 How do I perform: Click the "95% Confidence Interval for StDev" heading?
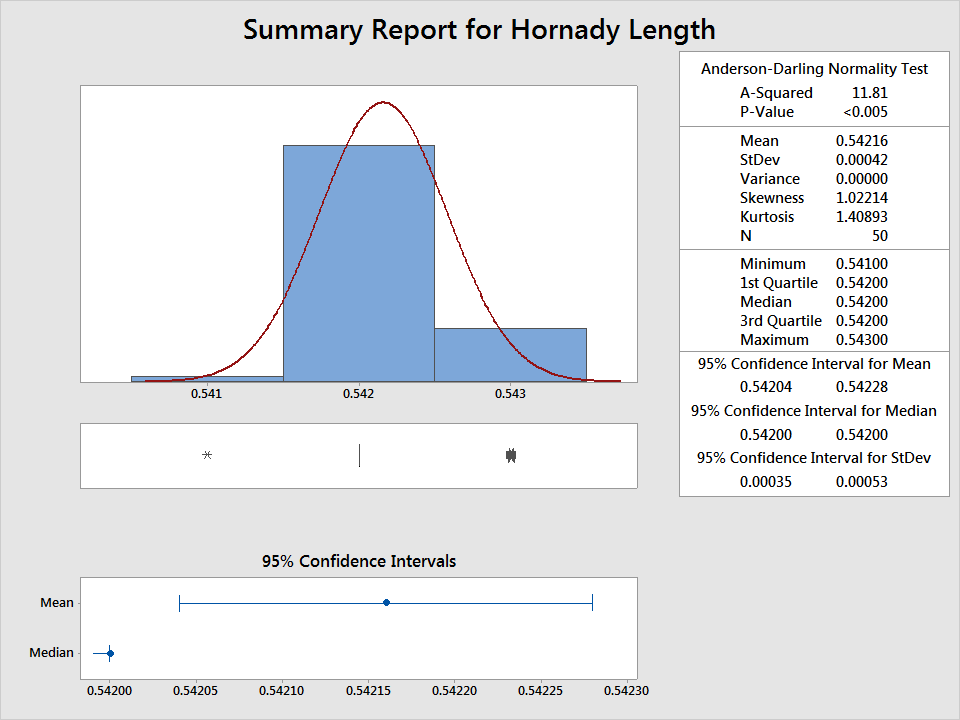click(x=814, y=458)
